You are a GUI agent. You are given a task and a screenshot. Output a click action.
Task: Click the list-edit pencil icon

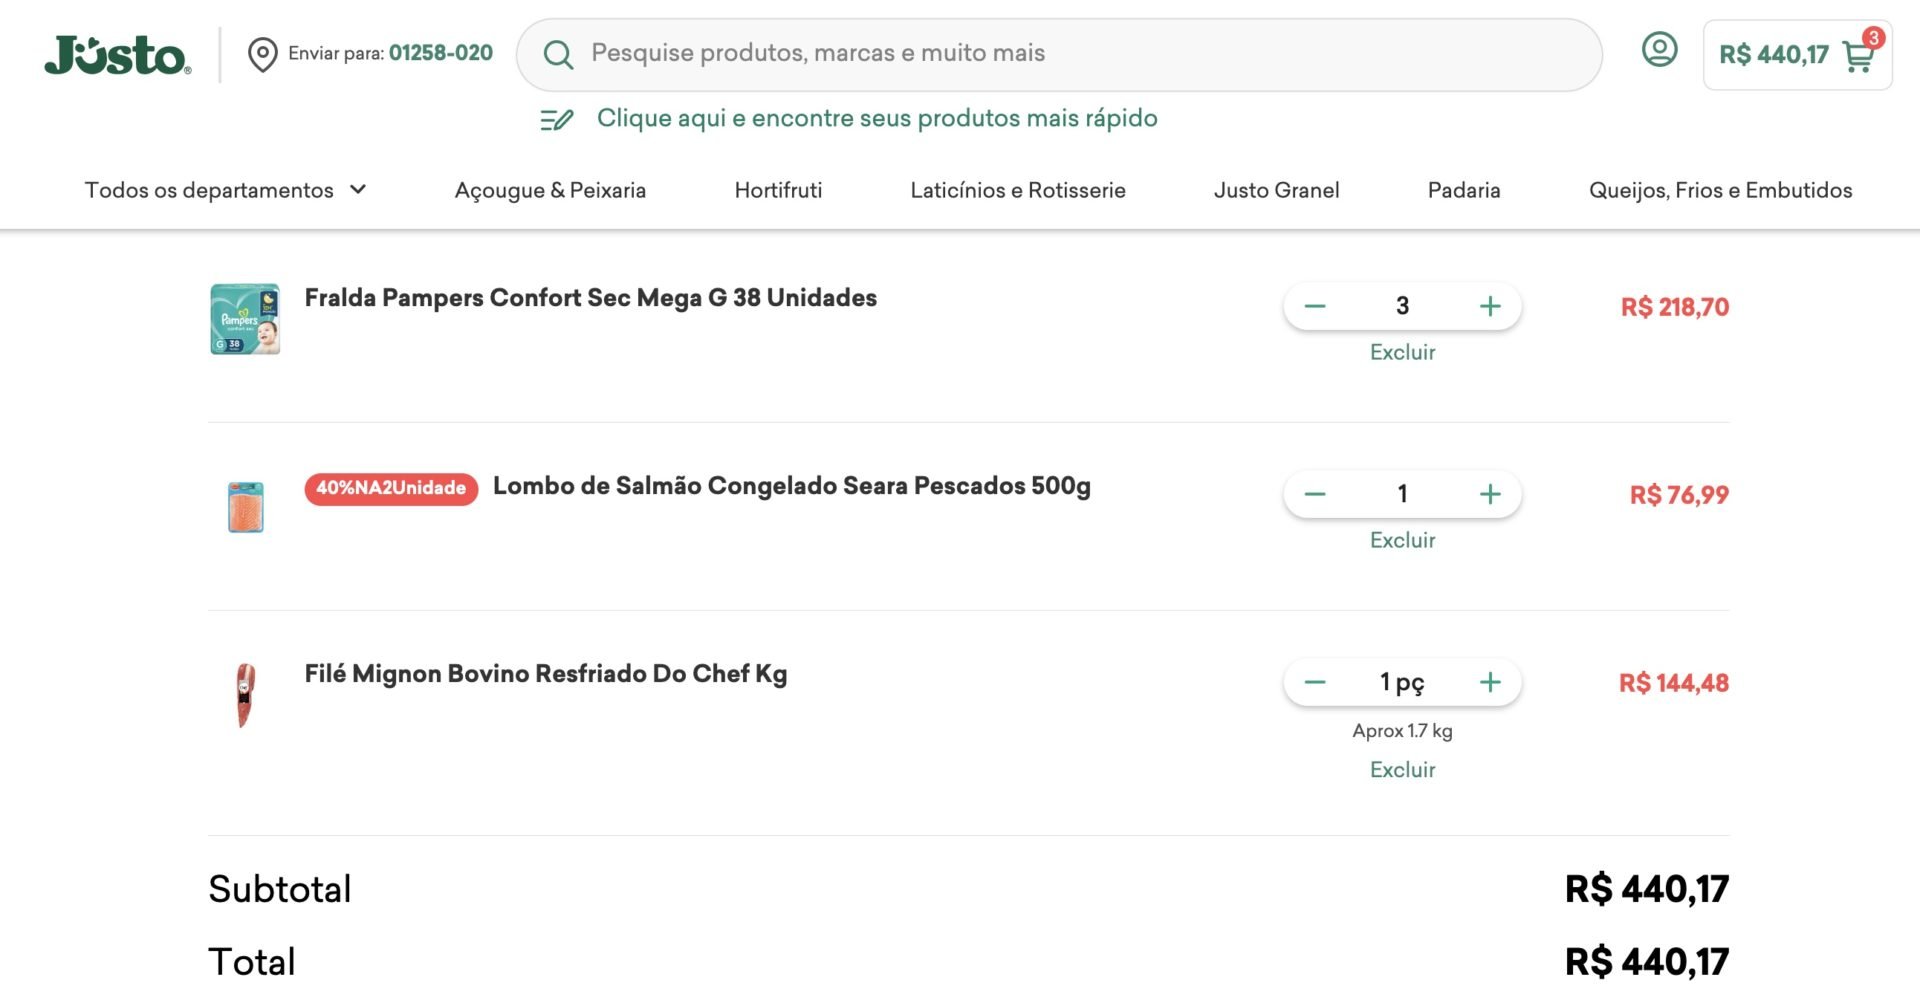point(556,120)
